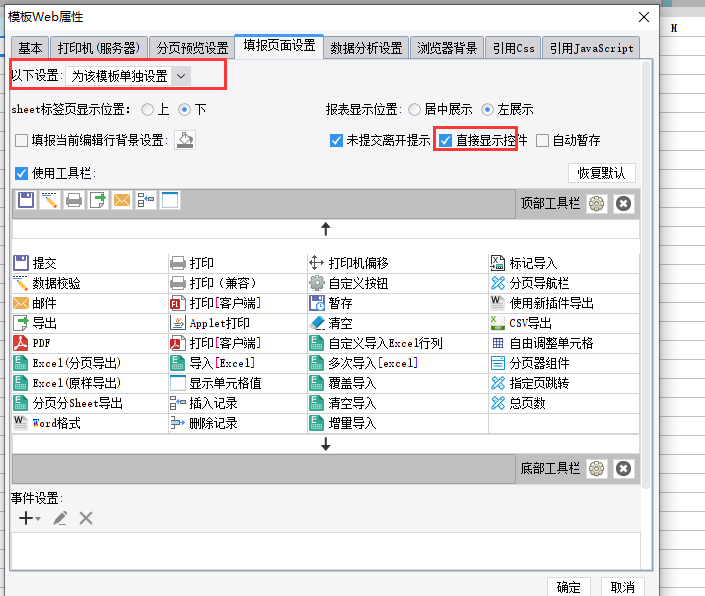Close the 模板Web属性 dialog
The image size is (705, 596).
(x=644, y=17)
